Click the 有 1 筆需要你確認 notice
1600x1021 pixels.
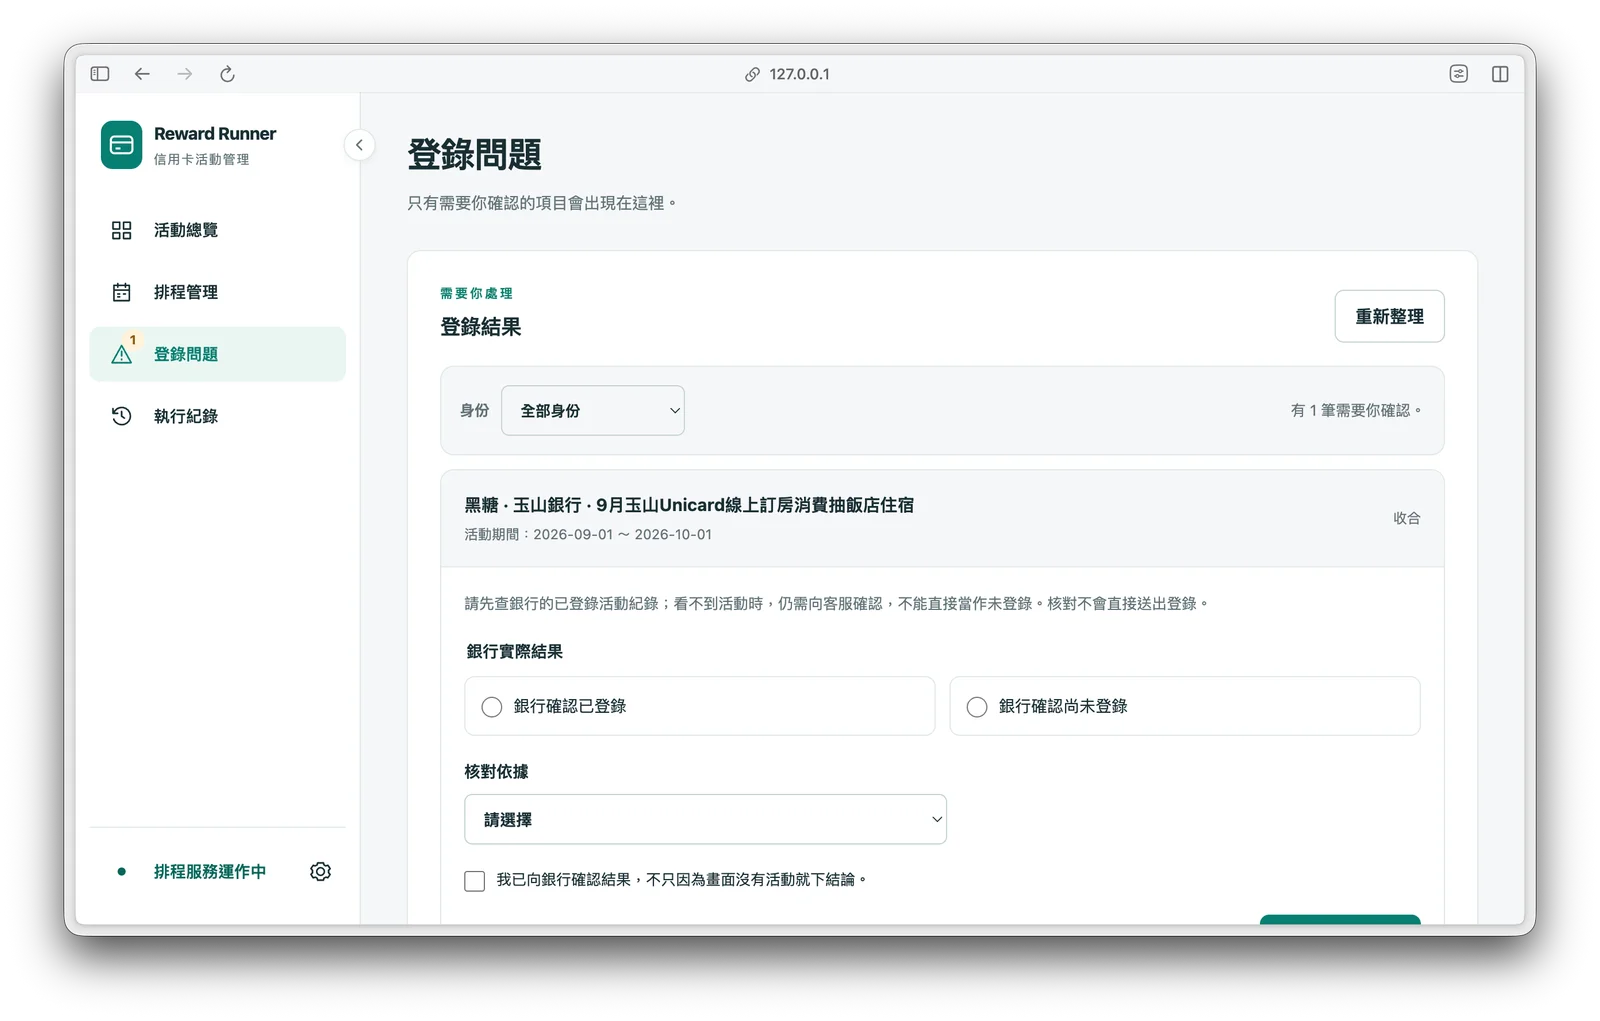pos(1355,411)
